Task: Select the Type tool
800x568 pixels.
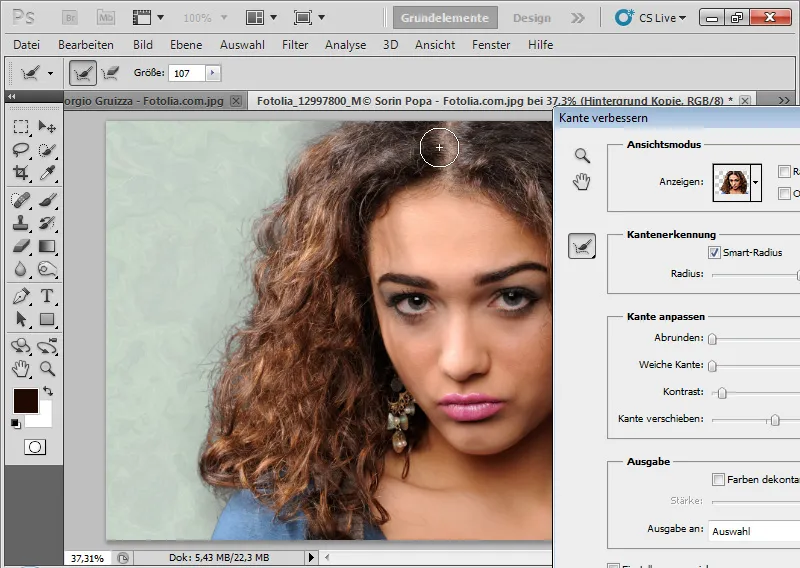Action: pos(47,296)
